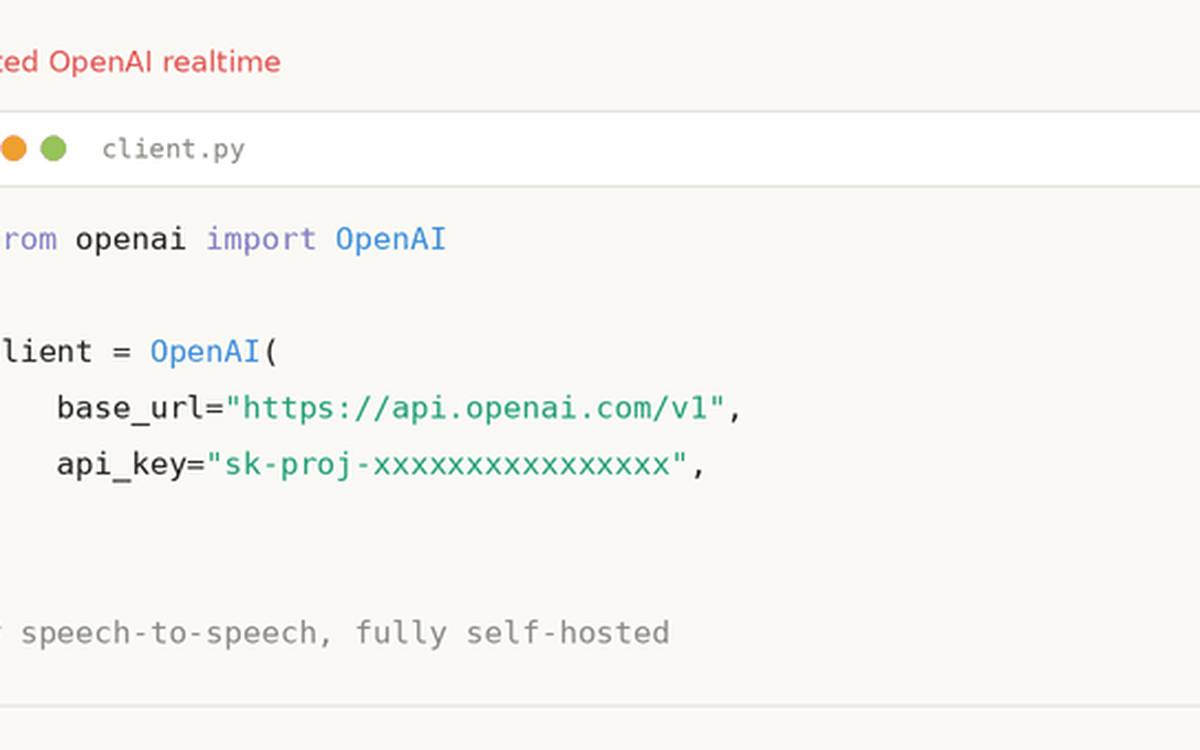
Task: Click the "https://api.openai.com/v1" string
Action: (474, 408)
